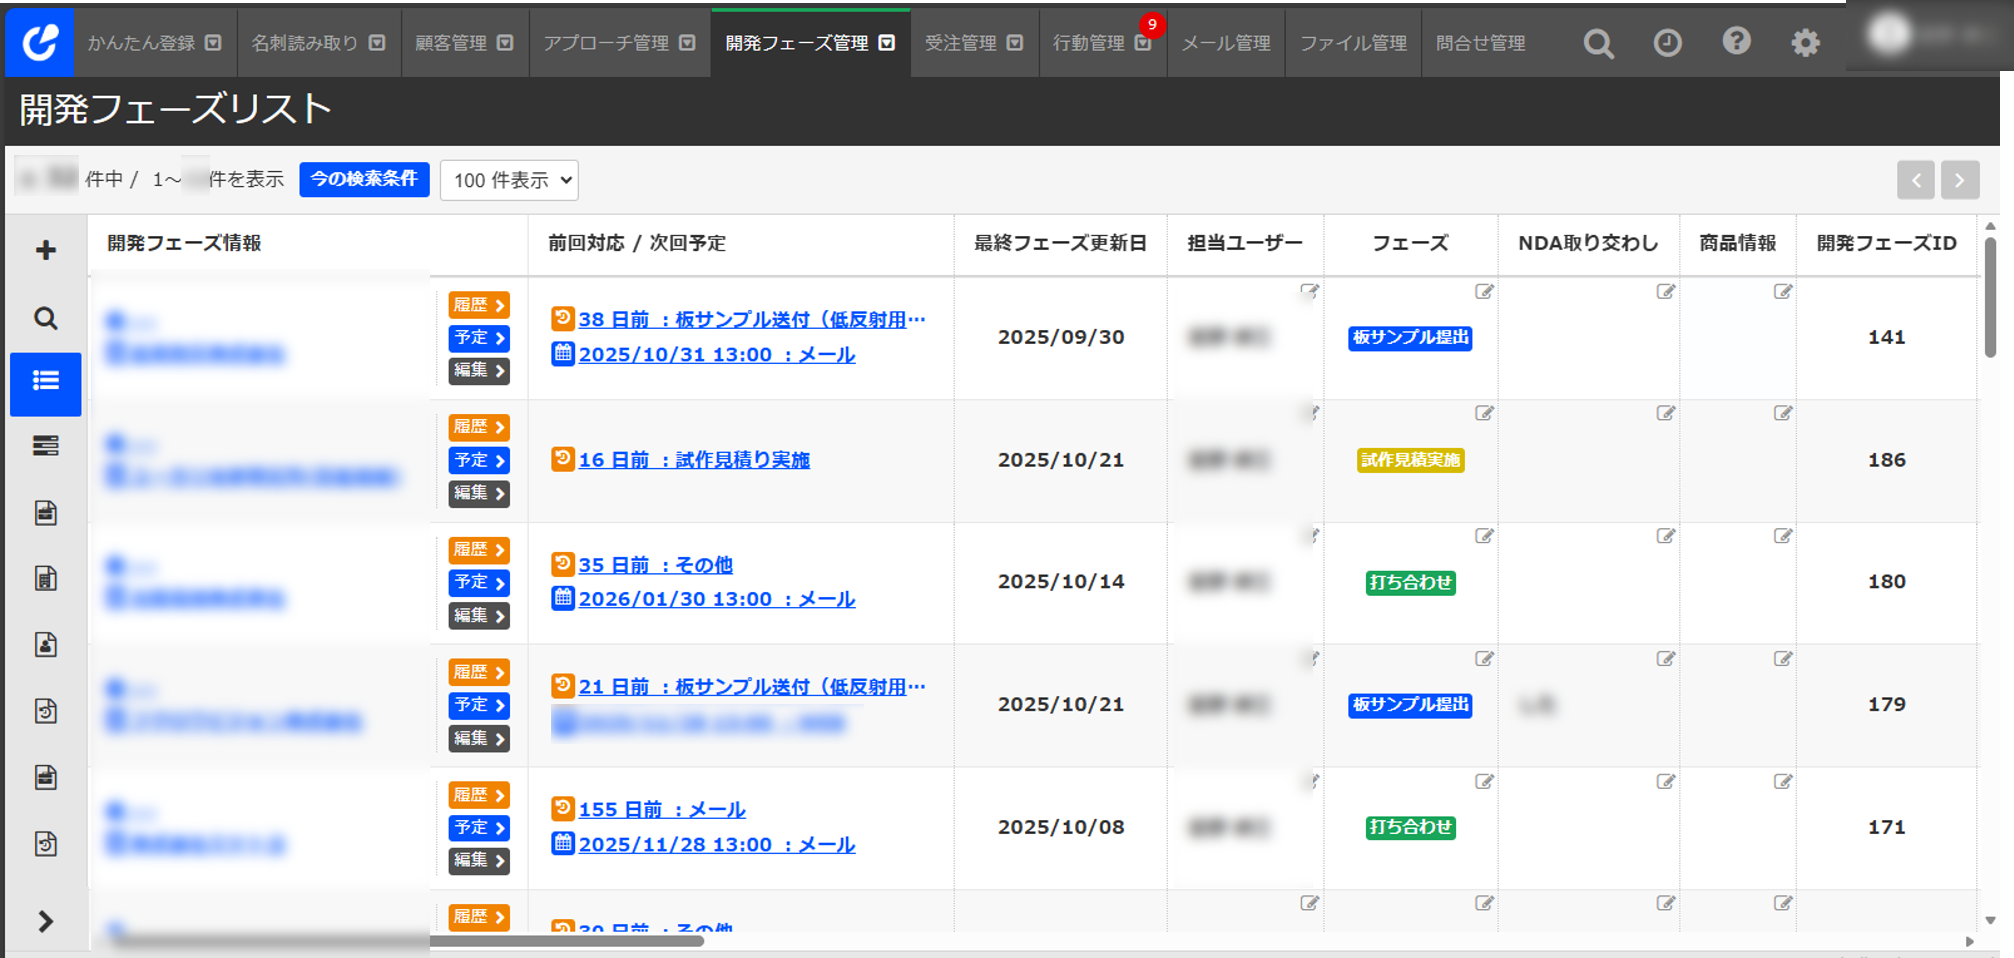Open the 開発フェーズ管理 tab

pos(810,43)
